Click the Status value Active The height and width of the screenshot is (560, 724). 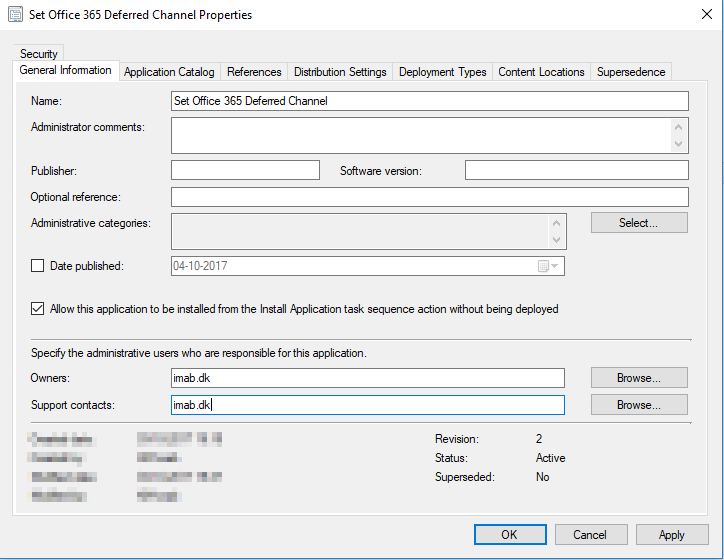coord(550,458)
